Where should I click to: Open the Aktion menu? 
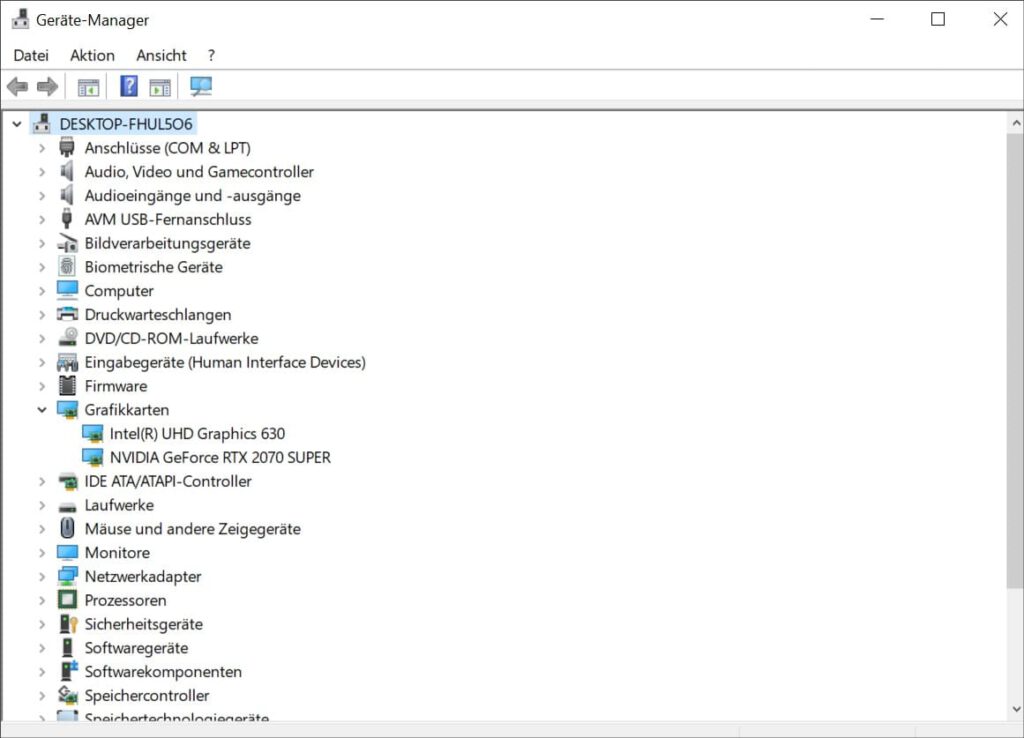click(92, 55)
